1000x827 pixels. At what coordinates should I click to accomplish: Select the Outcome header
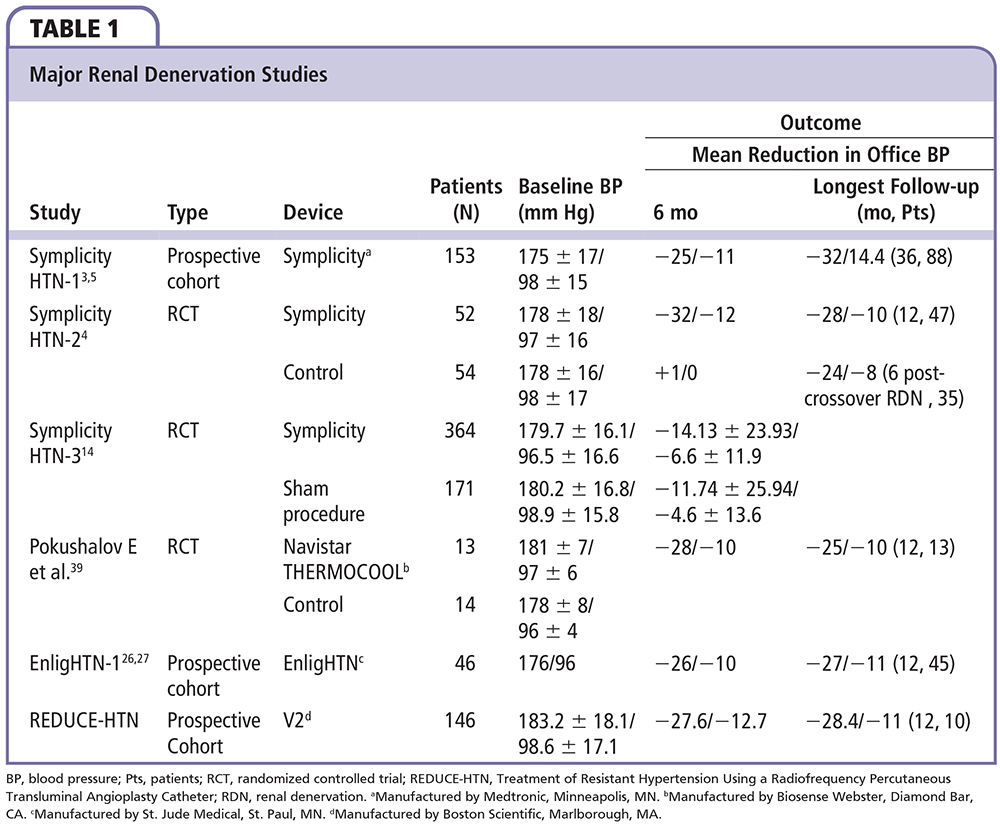tap(820, 123)
